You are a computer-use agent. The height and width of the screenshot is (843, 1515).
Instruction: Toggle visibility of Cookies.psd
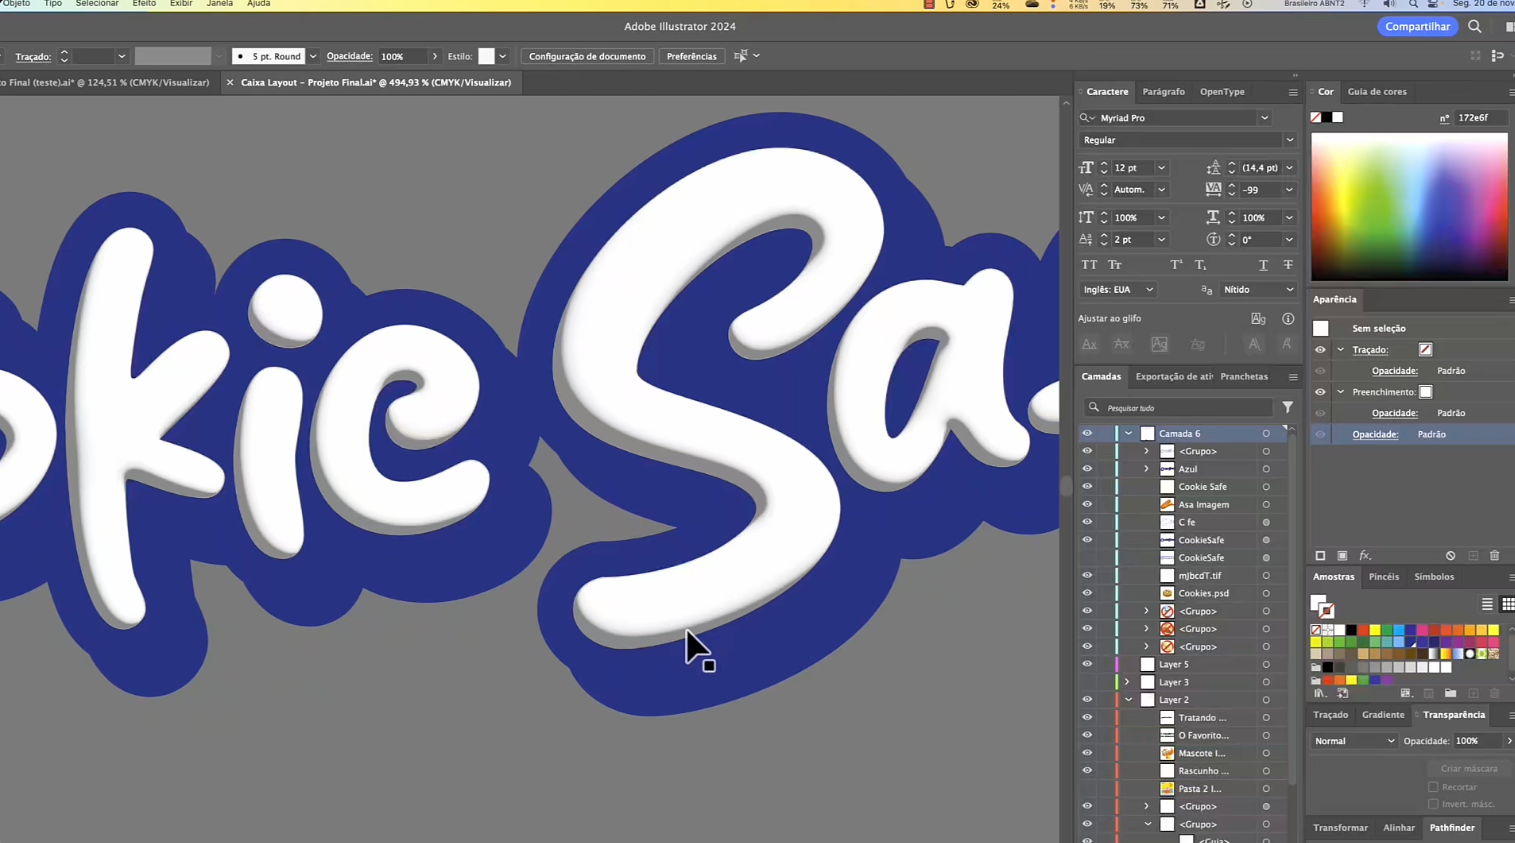pyautogui.click(x=1087, y=593)
